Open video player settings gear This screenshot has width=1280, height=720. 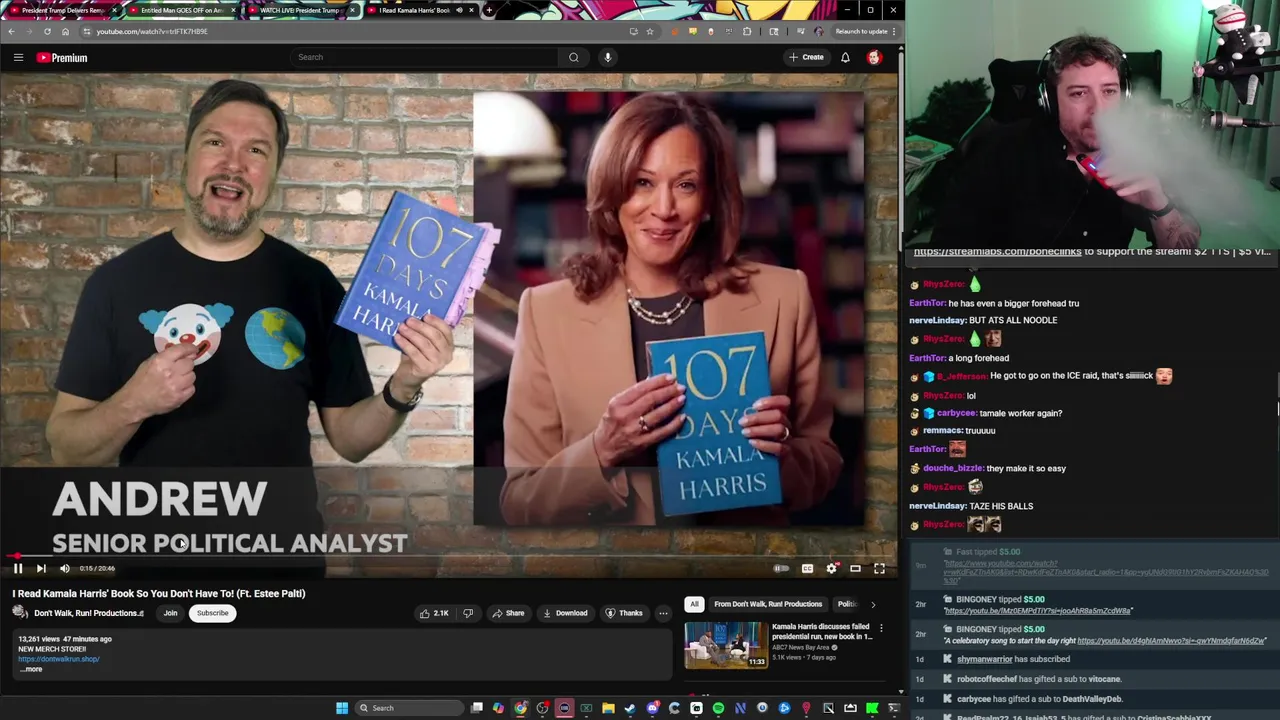coord(831,568)
